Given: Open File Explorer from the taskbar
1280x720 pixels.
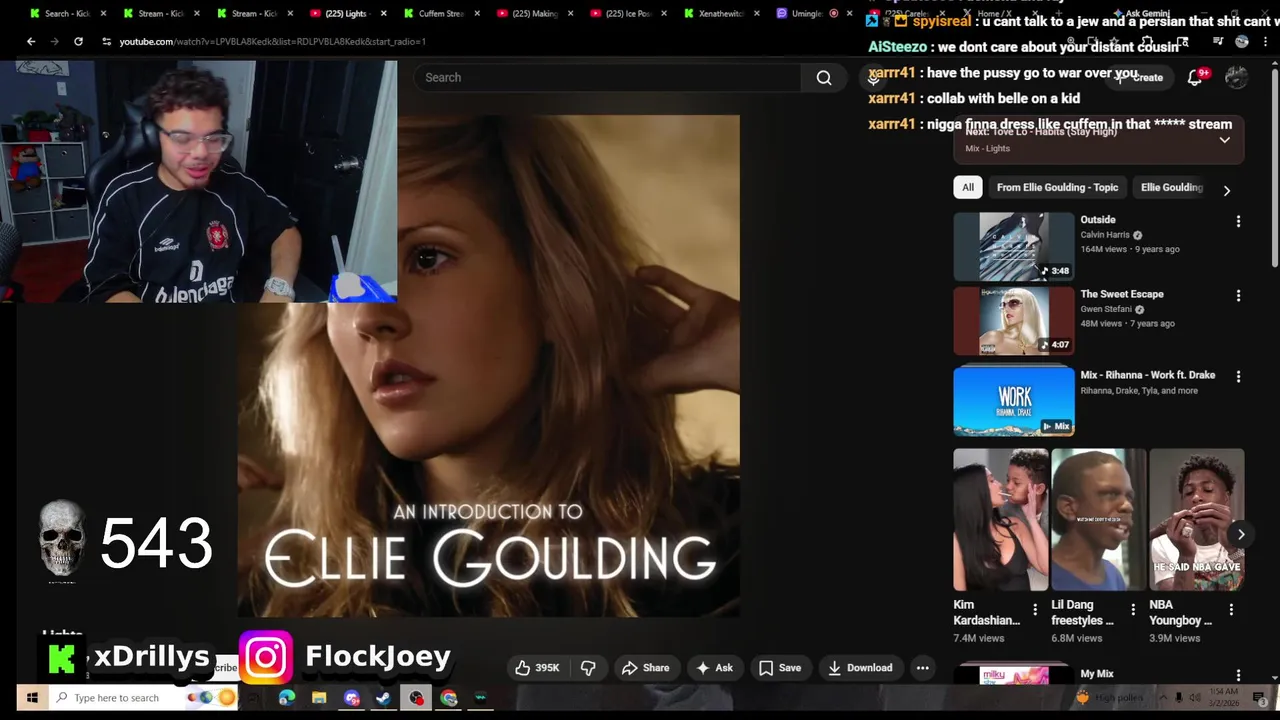Looking at the screenshot, I should (319, 698).
